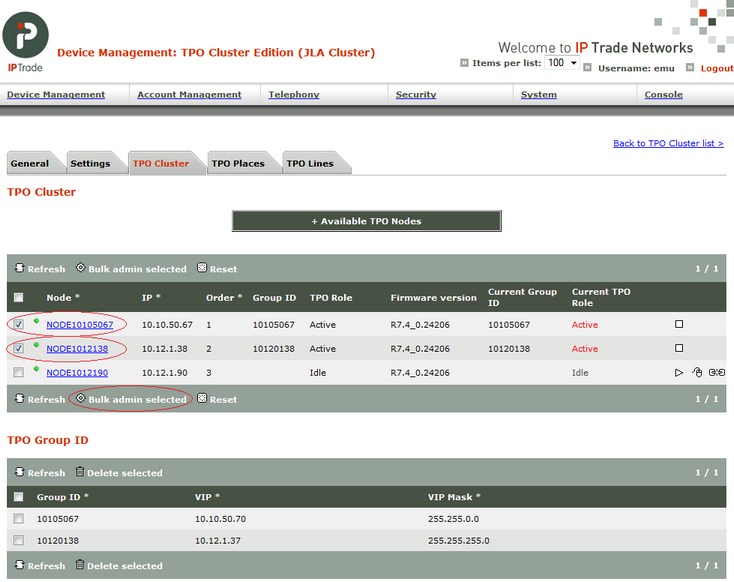Click red Active role for NODE10105067
Viewport: 734px width, 582px height.
coord(585,324)
